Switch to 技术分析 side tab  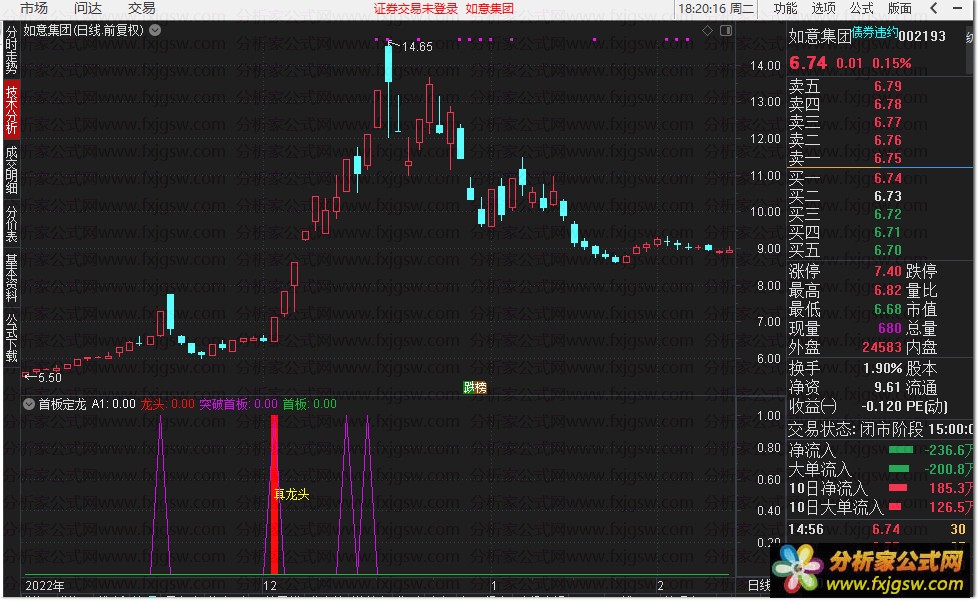[x=11, y=110]
